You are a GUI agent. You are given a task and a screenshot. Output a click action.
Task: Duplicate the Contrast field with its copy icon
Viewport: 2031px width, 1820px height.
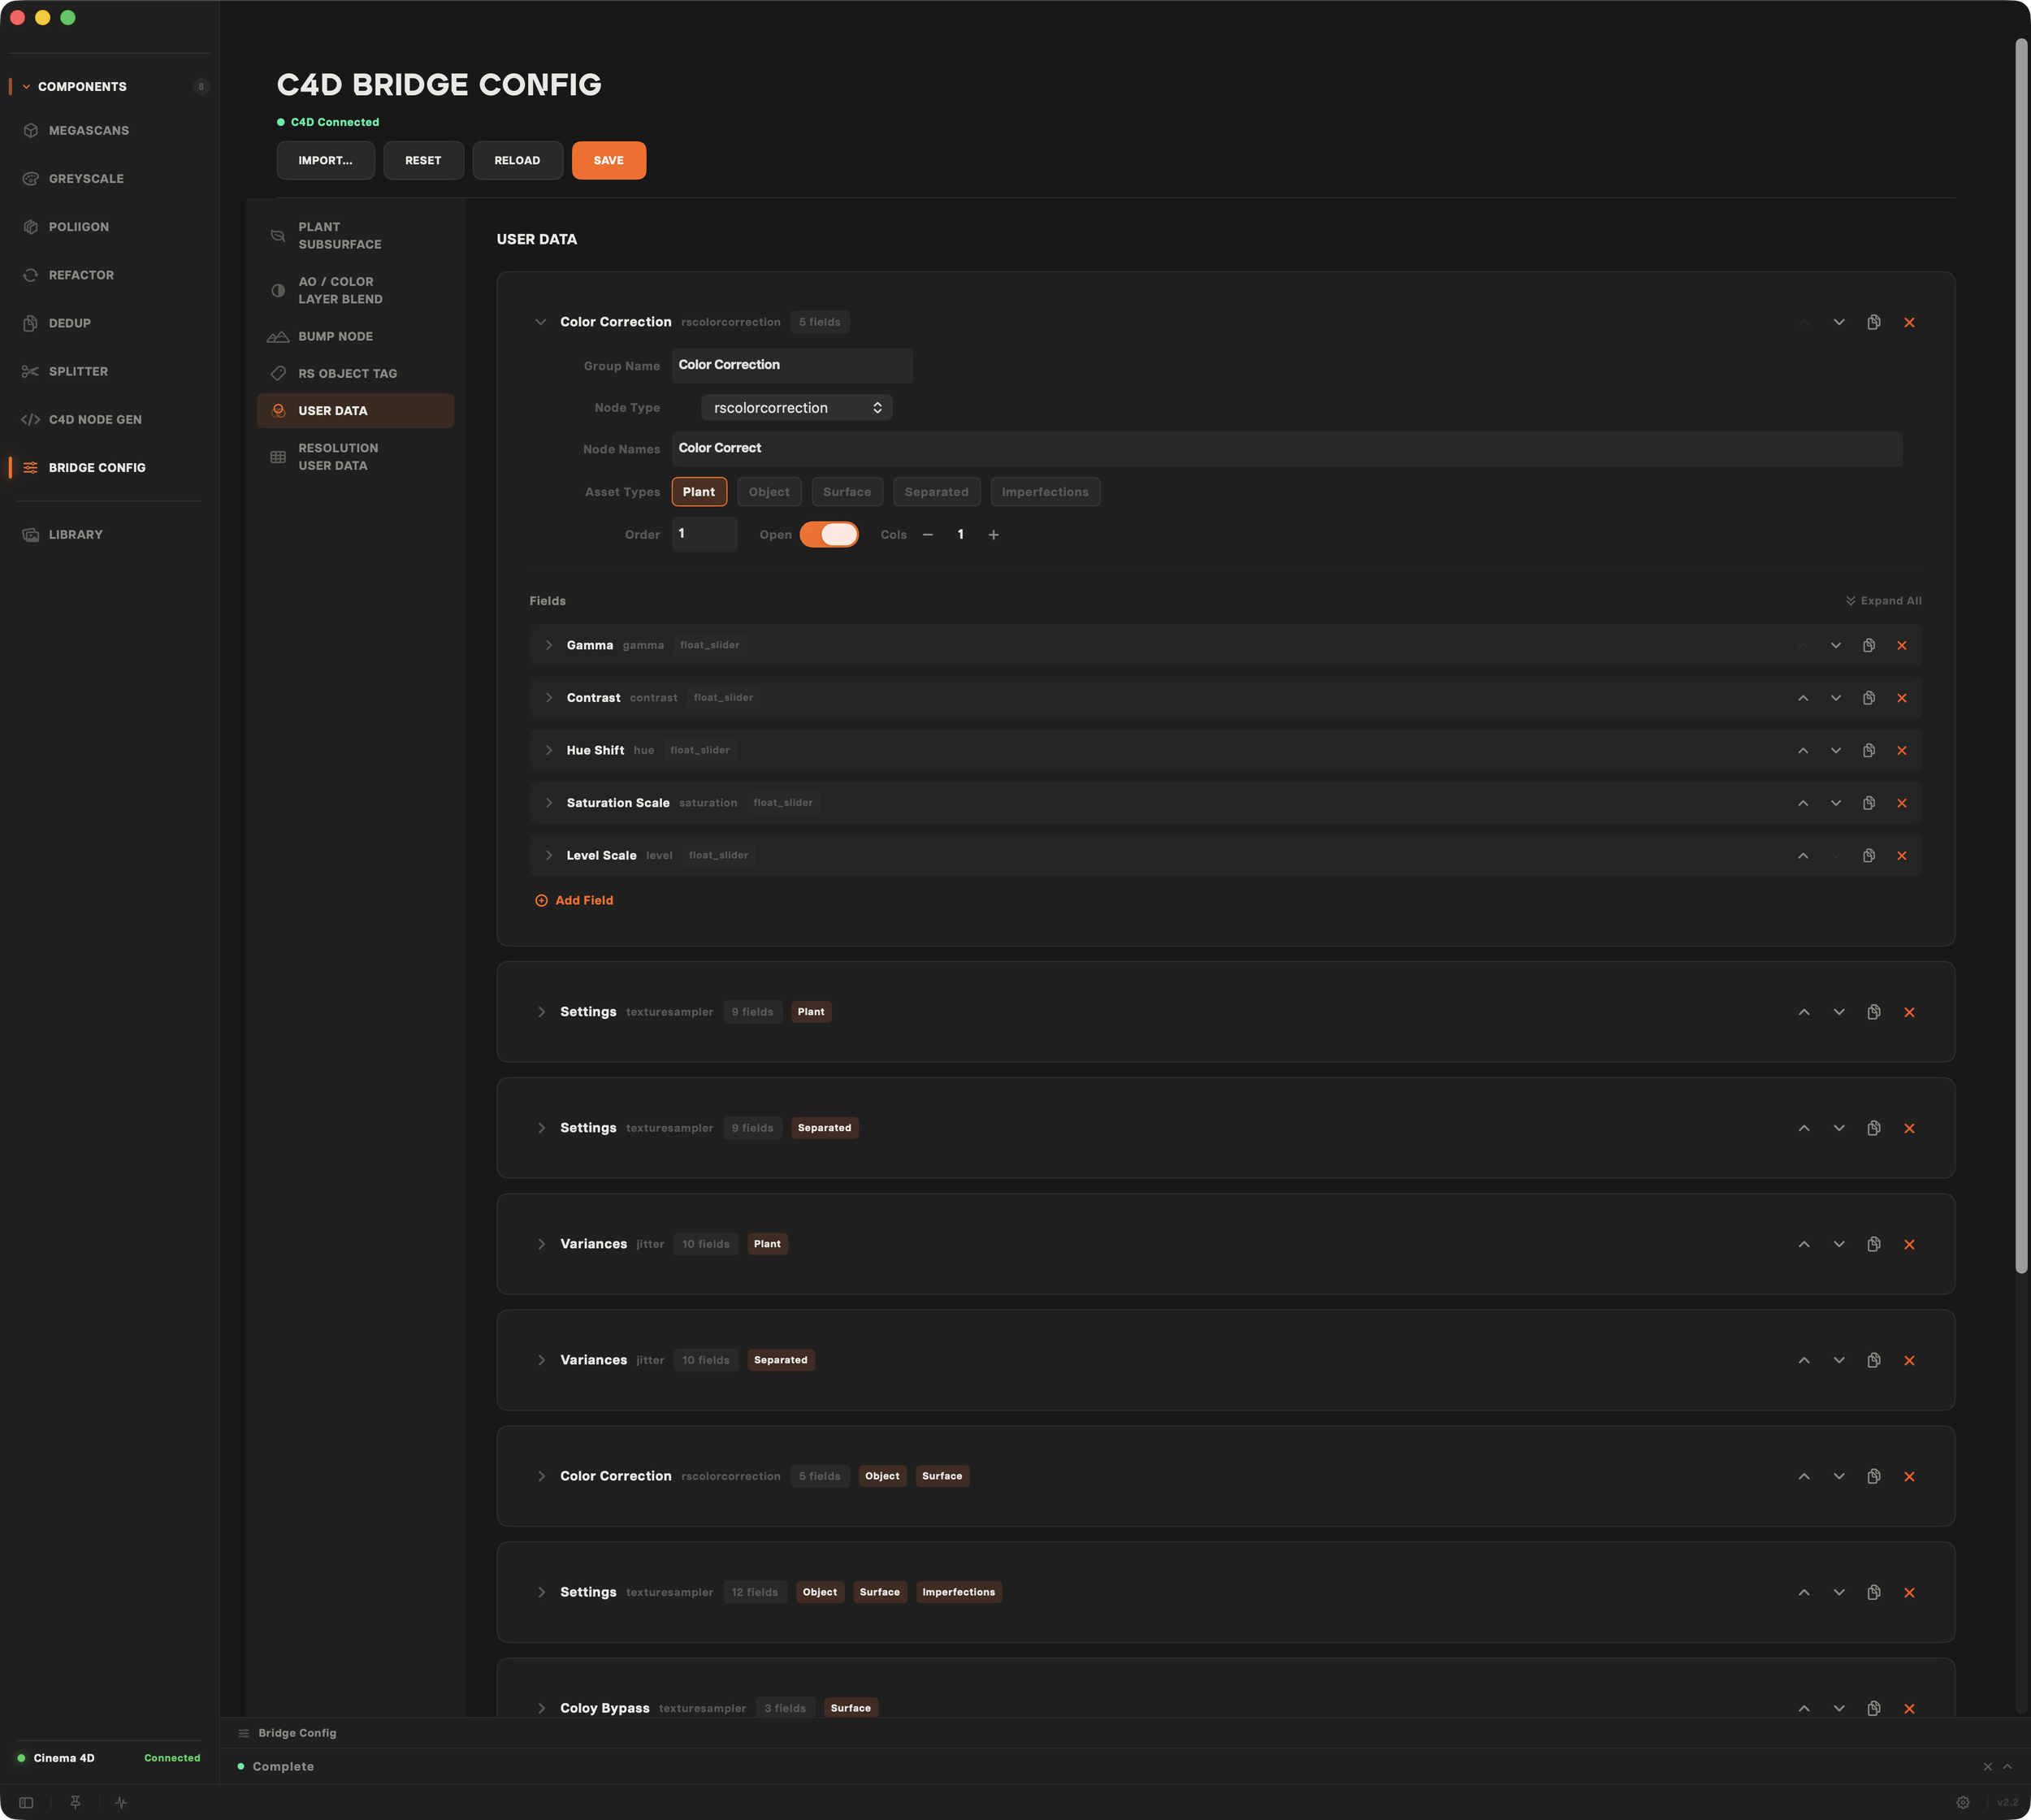(1868, 698)
